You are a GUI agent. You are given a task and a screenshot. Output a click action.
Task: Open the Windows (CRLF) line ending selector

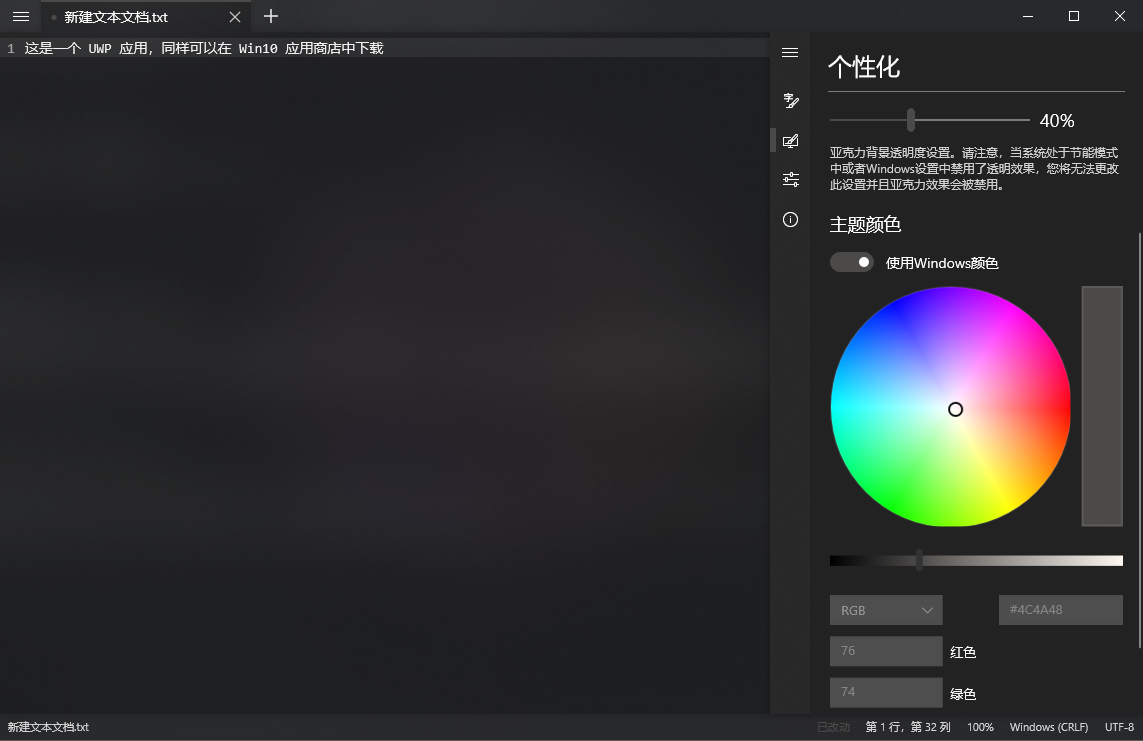tap(1049, 727)
